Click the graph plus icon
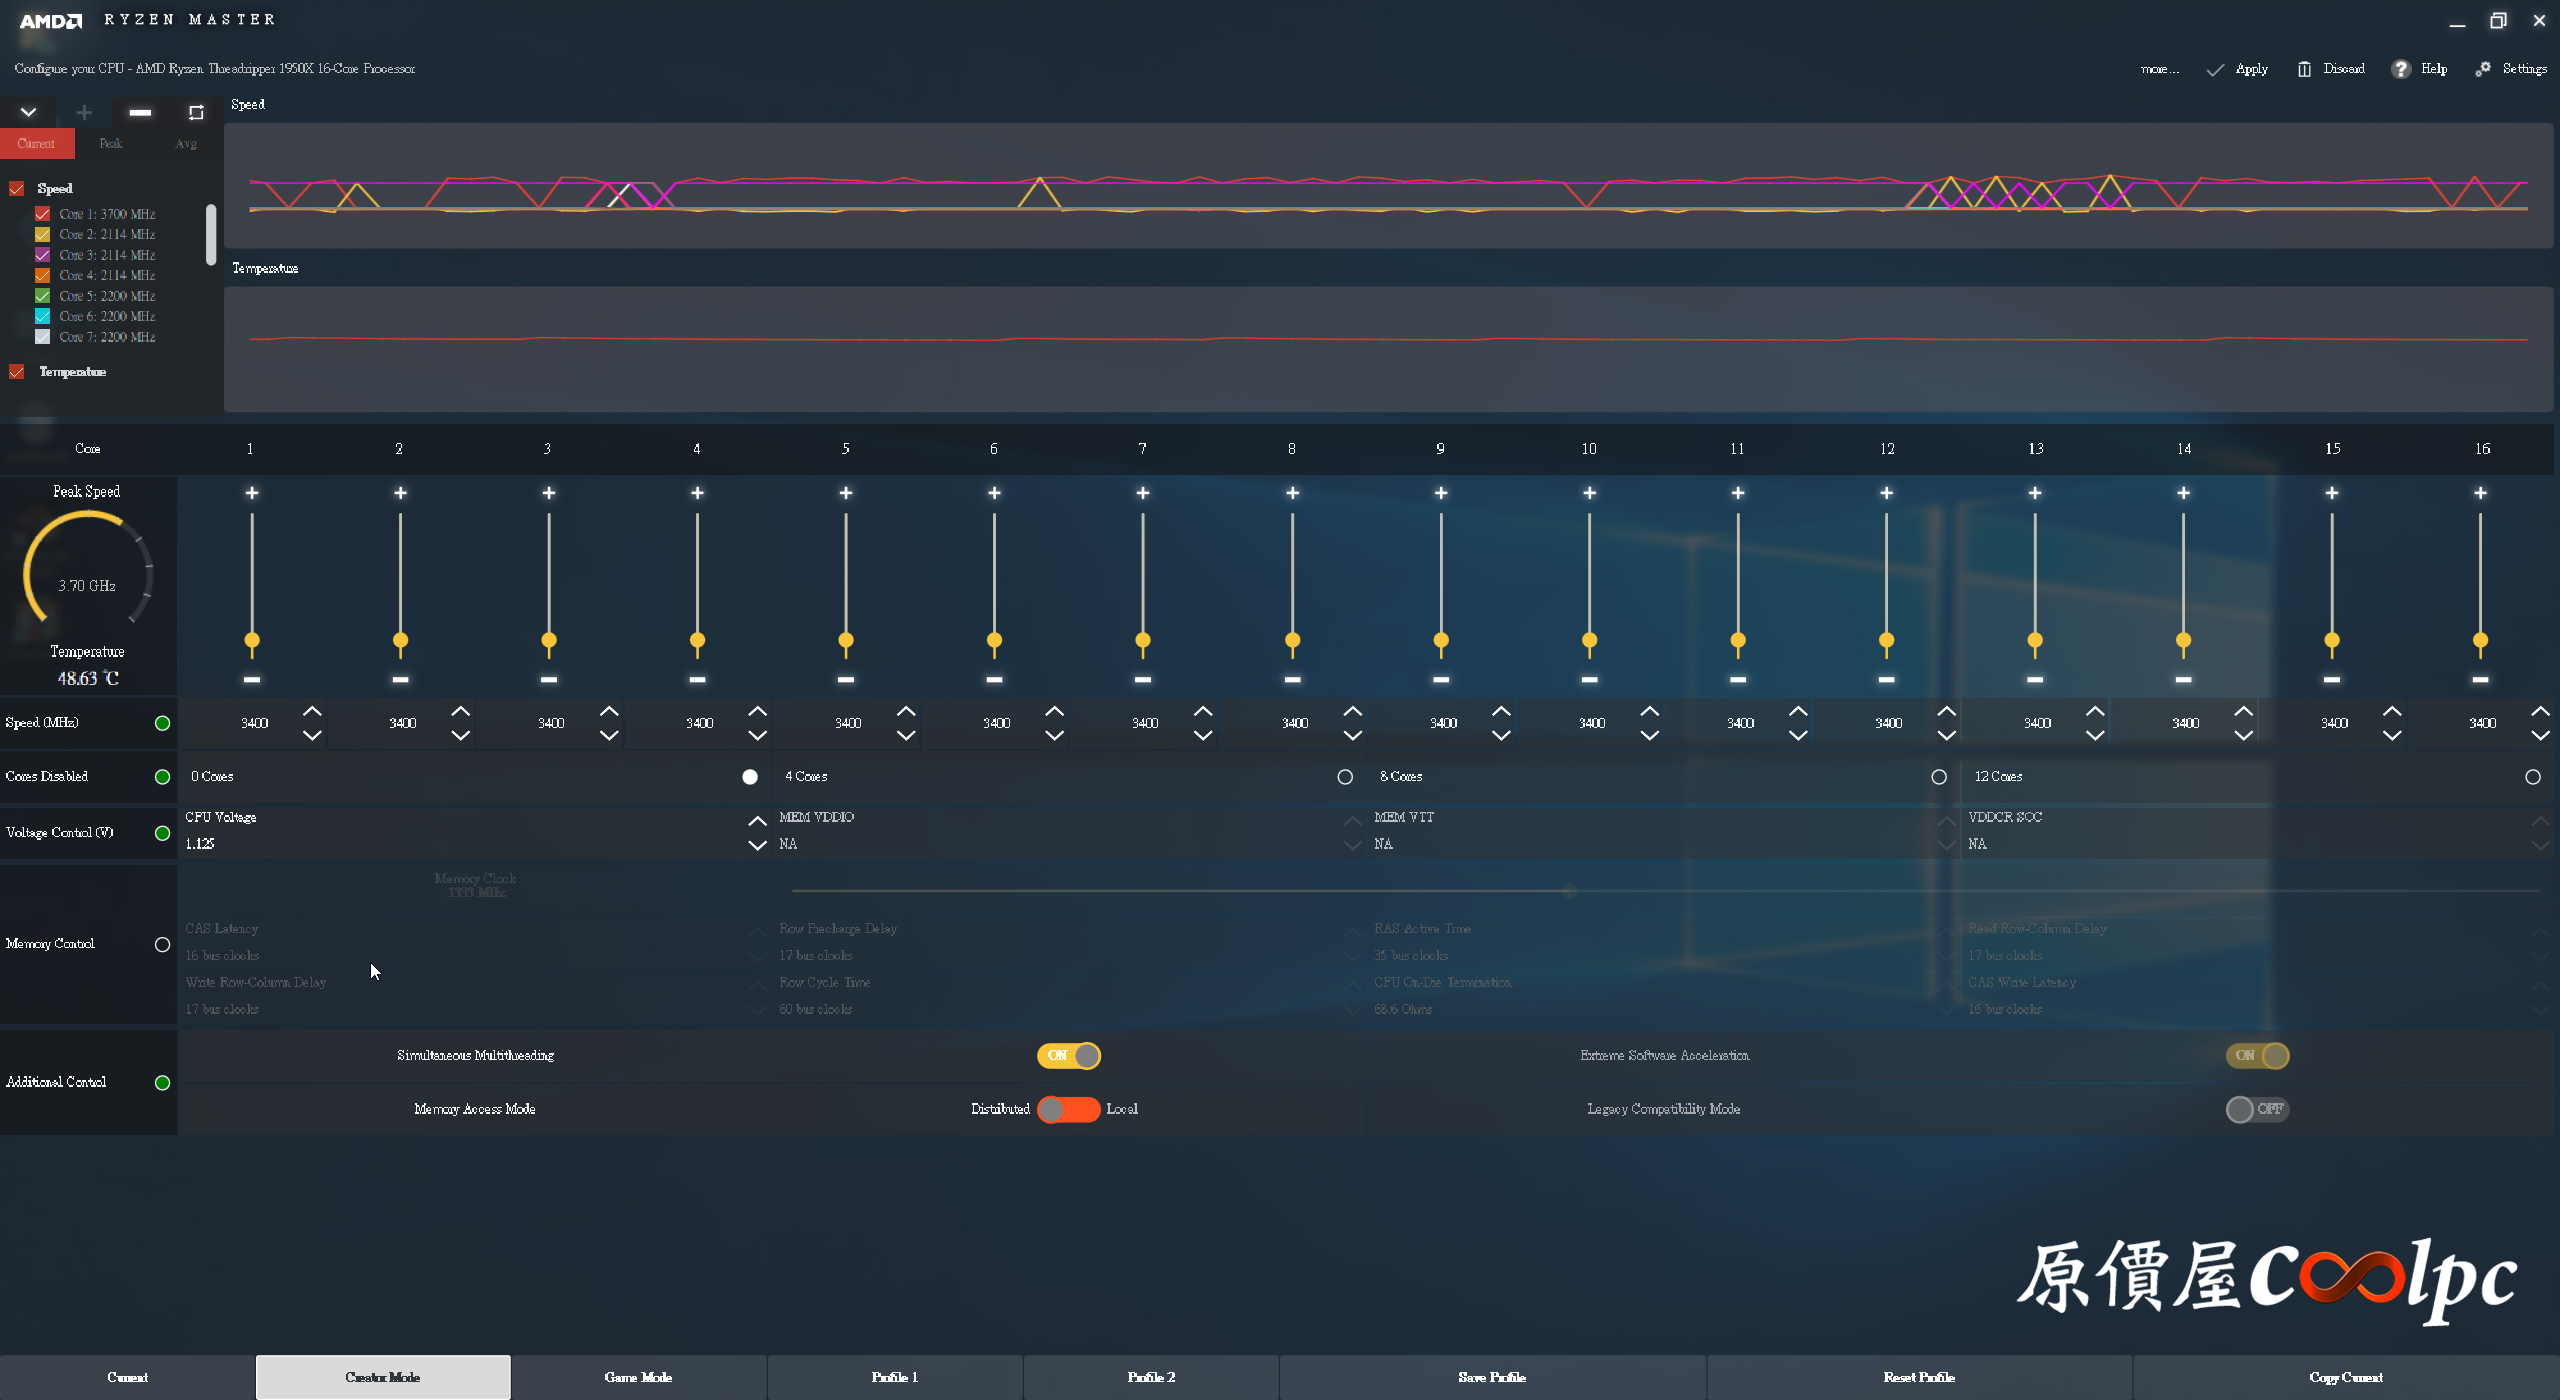The image size is (2560, 1400). [84, 112]
